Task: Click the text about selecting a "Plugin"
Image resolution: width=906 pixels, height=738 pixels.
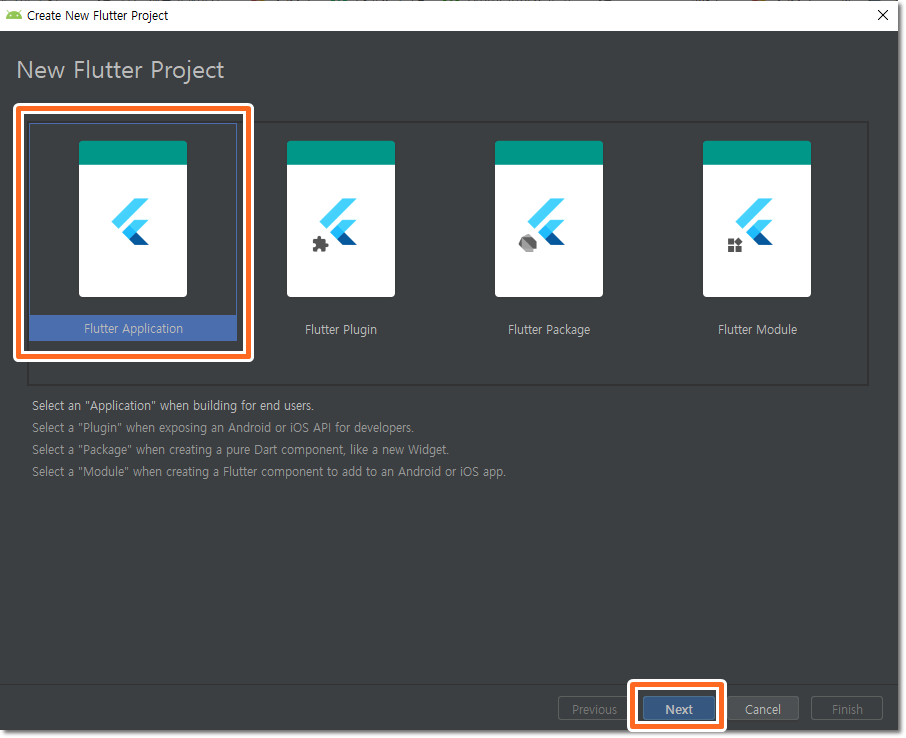Action: (223, 428)
